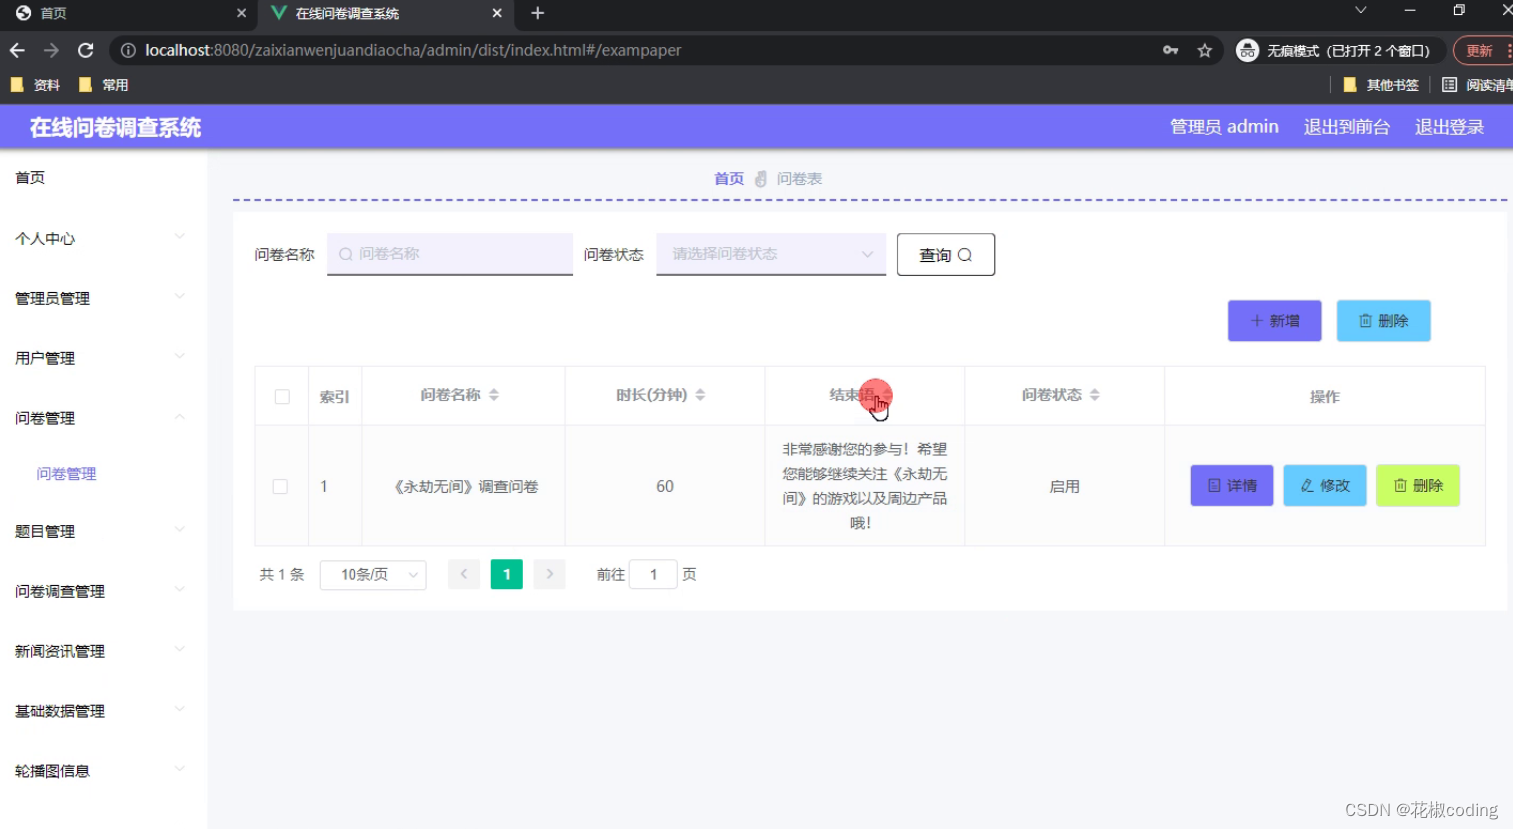
Task: Click the document icon on 详情 button
Action: coord(1212,485)
